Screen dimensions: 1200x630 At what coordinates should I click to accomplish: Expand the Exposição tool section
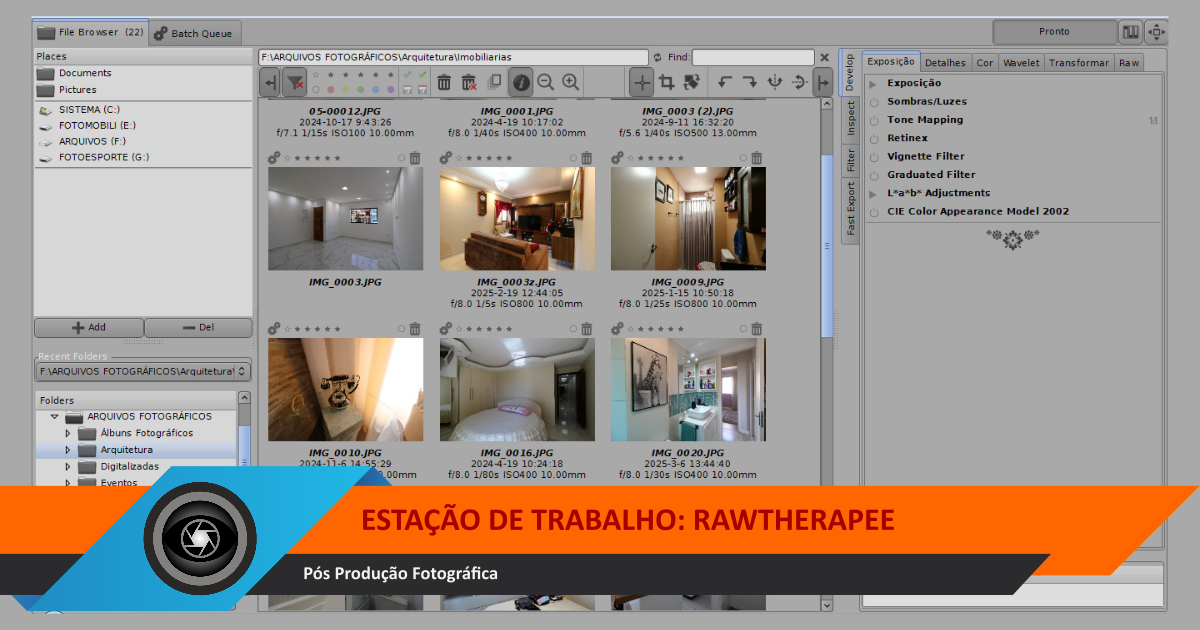click(873, 84)
